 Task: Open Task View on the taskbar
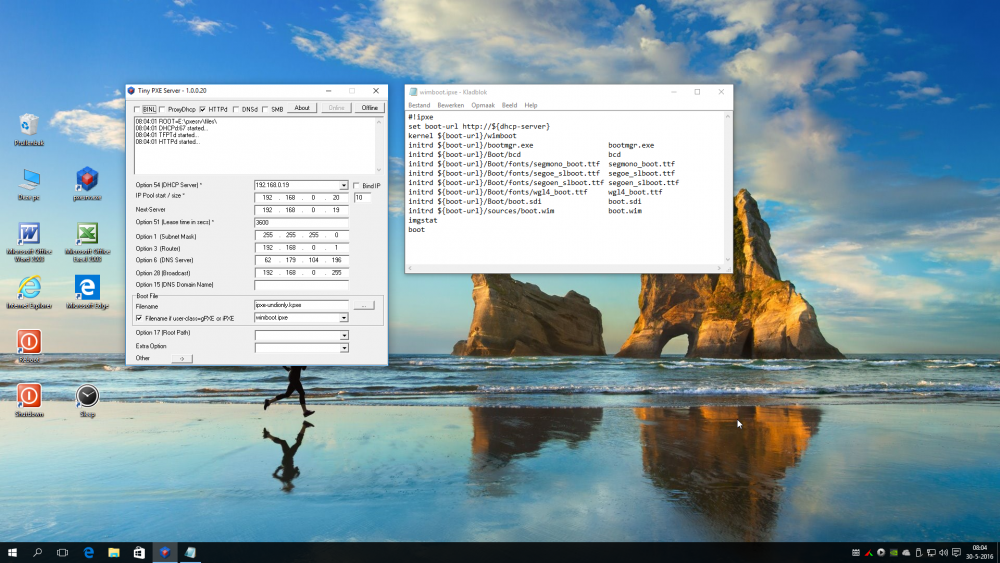[62, 552]
